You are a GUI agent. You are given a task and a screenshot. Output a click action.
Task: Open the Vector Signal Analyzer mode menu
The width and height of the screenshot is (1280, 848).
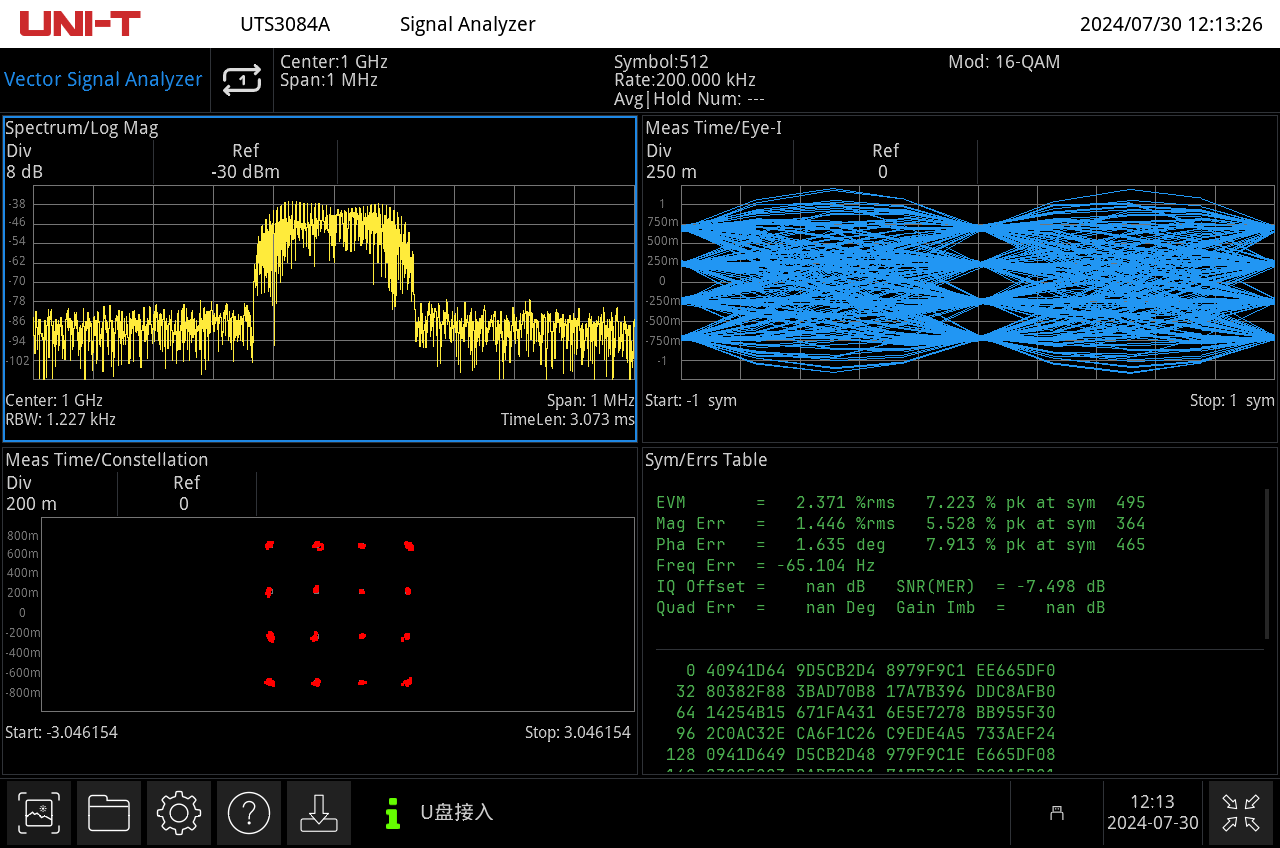[103, 80]
